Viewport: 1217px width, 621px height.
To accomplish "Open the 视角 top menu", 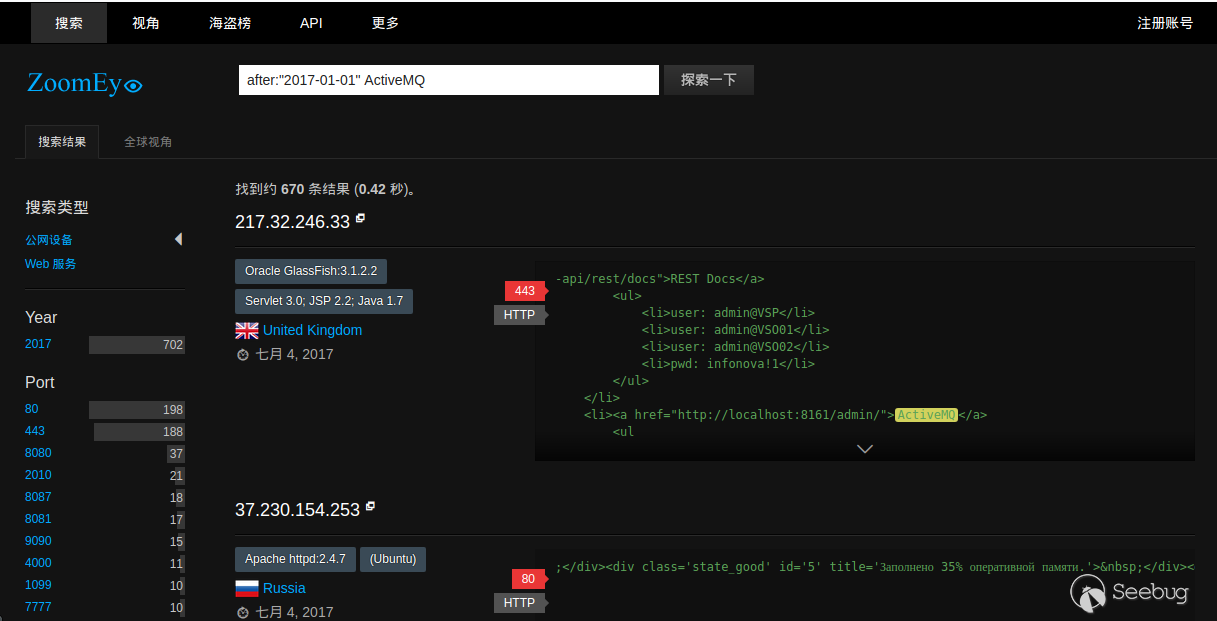I will (x=146, y=23).
